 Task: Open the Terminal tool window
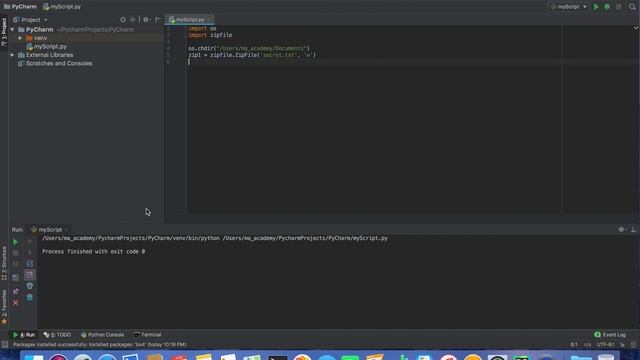(x=147, y=335)
